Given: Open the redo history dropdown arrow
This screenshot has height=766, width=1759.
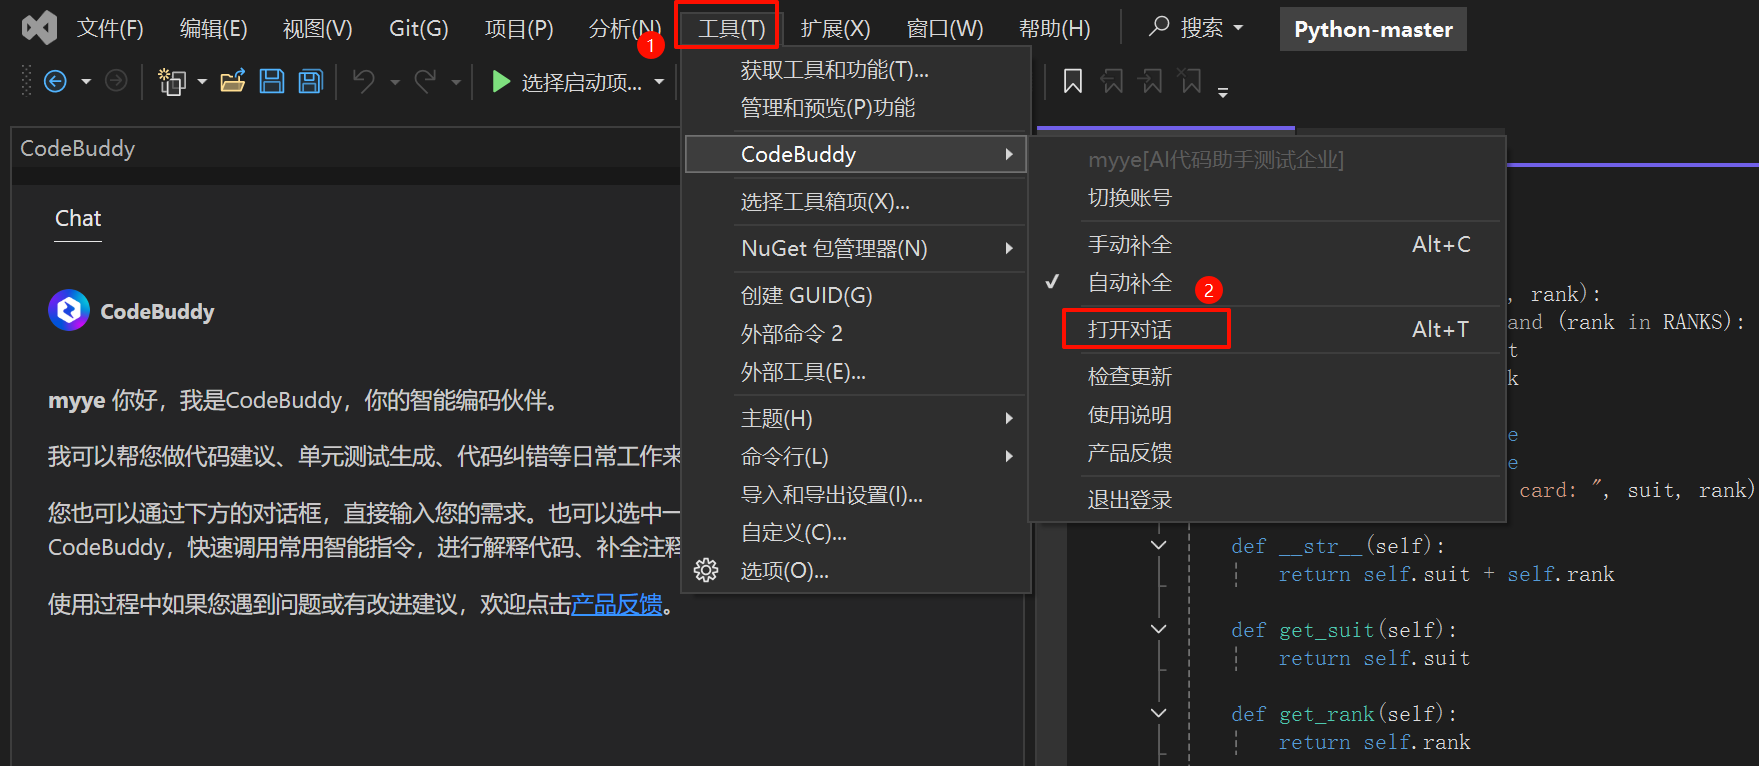Looking at the screenshot, I should [x=456, y=82].
